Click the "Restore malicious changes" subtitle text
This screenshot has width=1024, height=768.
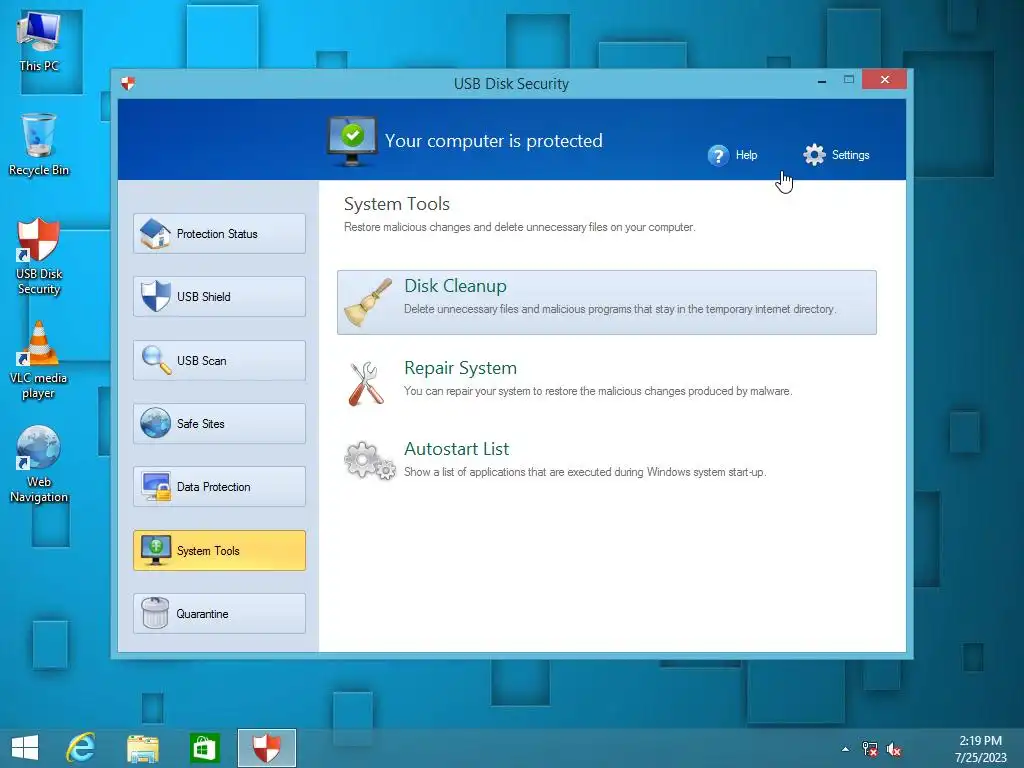[x=520, y=227]
